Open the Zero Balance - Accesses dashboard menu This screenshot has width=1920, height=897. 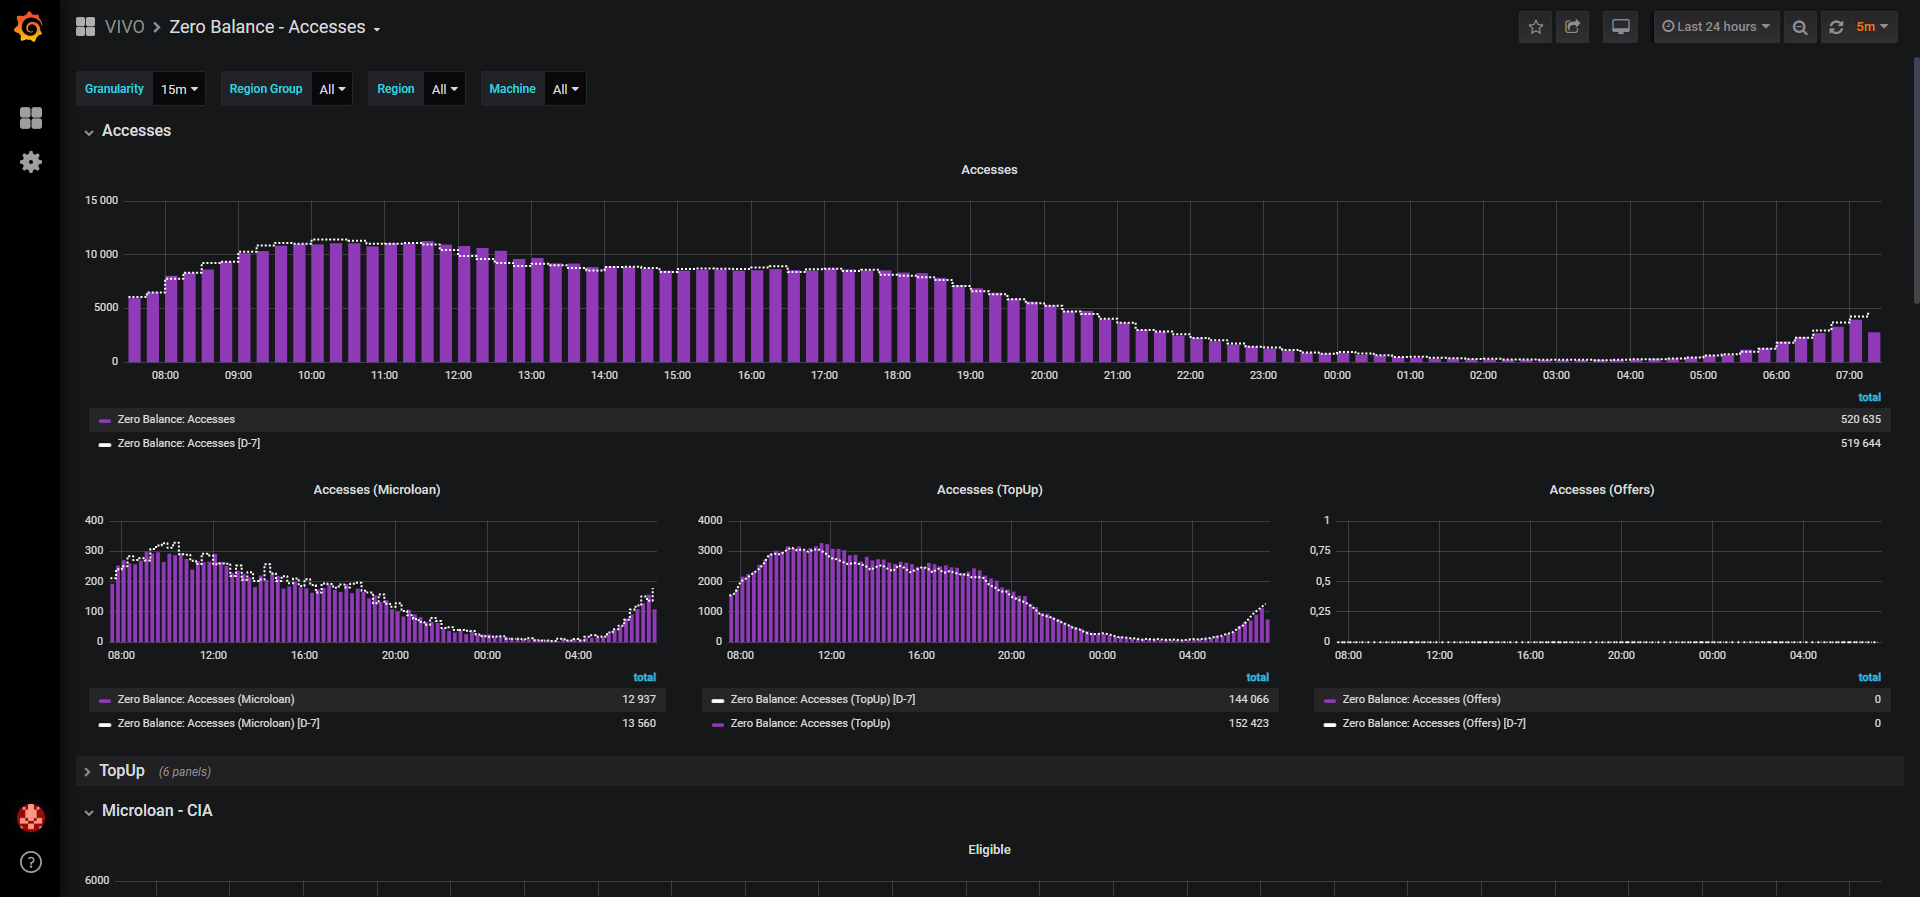274,27
